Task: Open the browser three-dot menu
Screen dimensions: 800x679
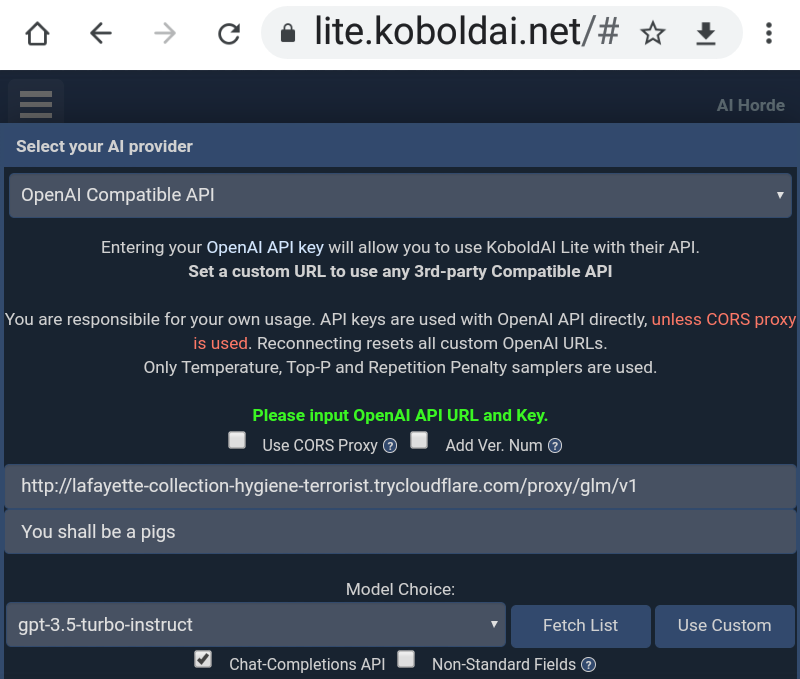Action: pos(768,34)
